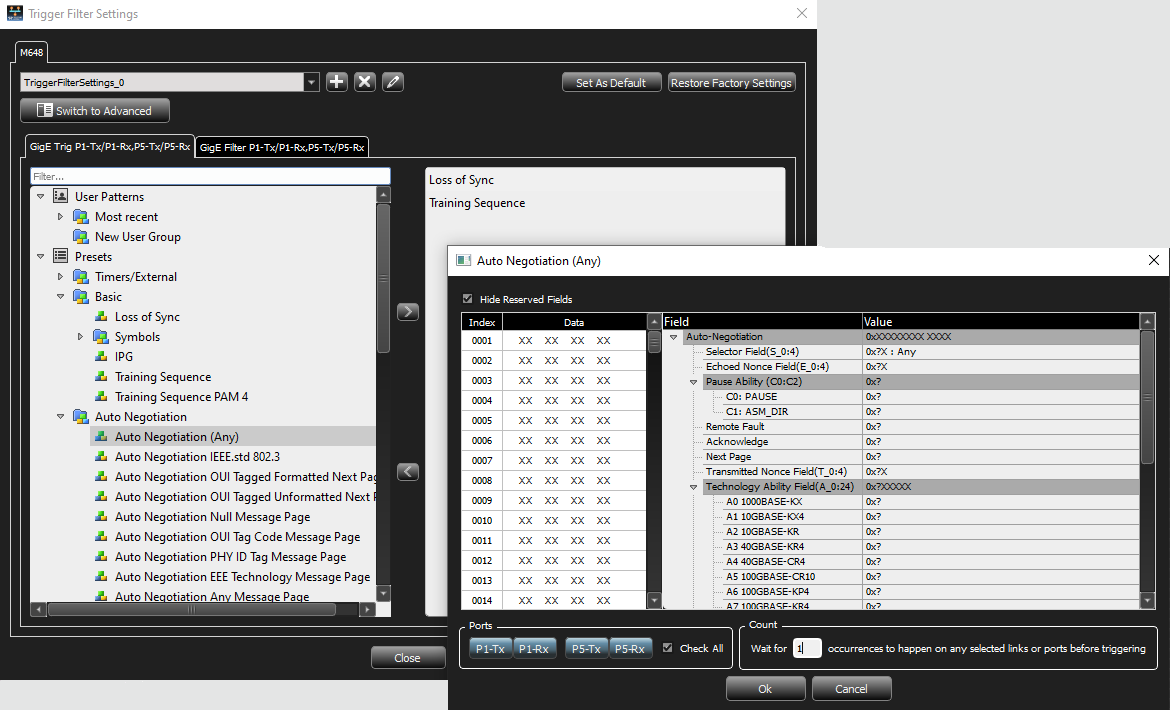Click the Symbols folder icon
Screen dimensions: 1170x710
coord(101,336)
